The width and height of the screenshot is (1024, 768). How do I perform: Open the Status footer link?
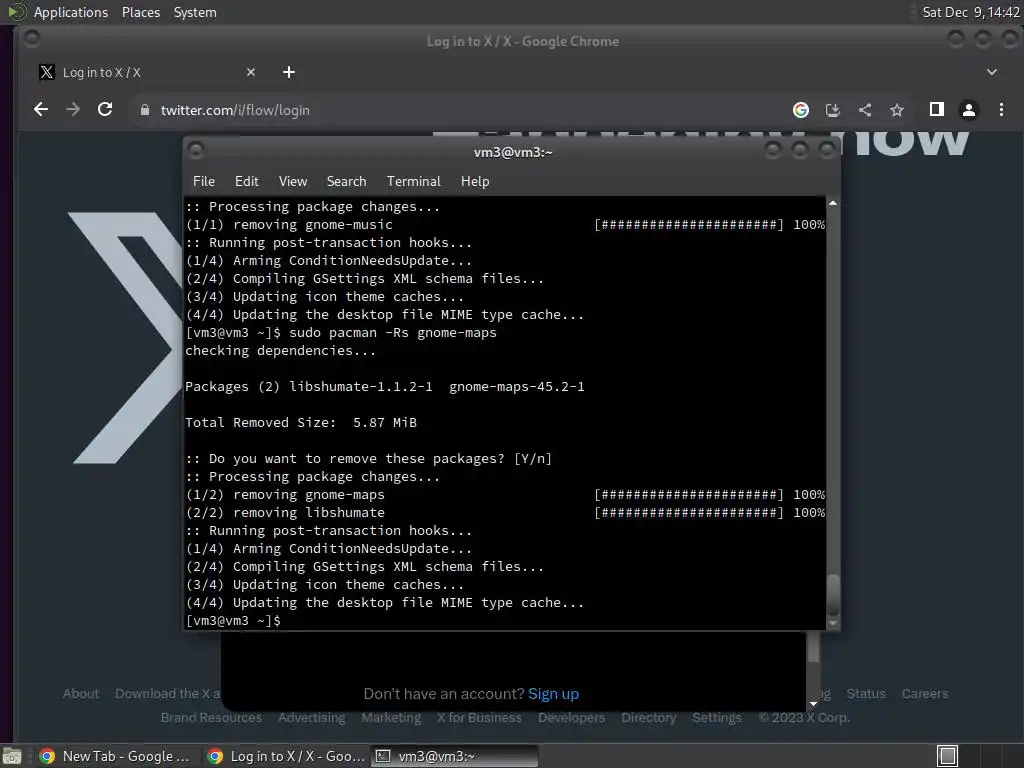pyautogui.click(x=866, y=694)
